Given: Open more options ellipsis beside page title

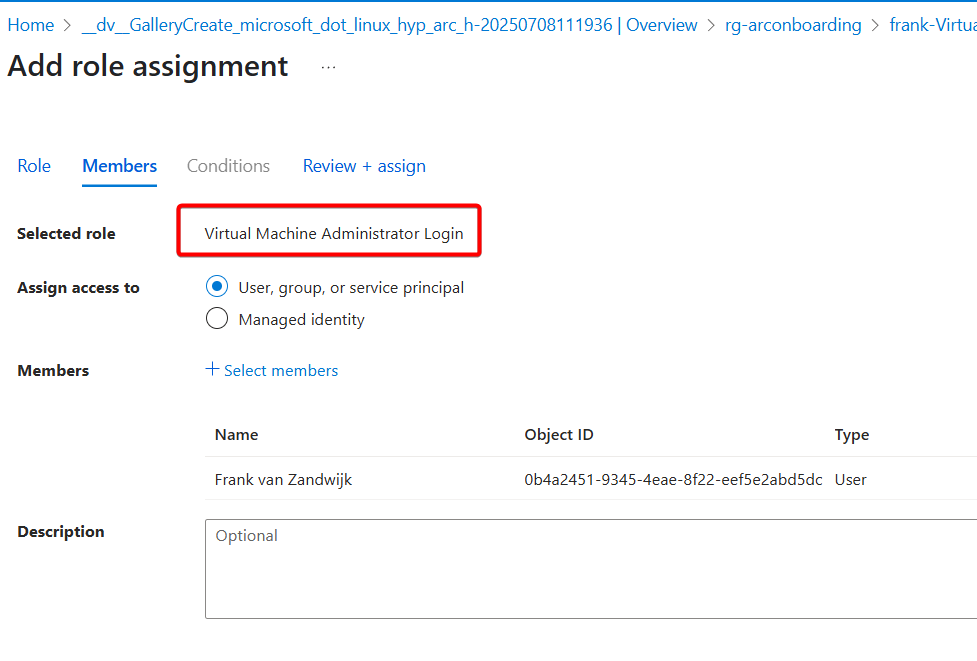Looking at the screenshot, I should point(328,67).
